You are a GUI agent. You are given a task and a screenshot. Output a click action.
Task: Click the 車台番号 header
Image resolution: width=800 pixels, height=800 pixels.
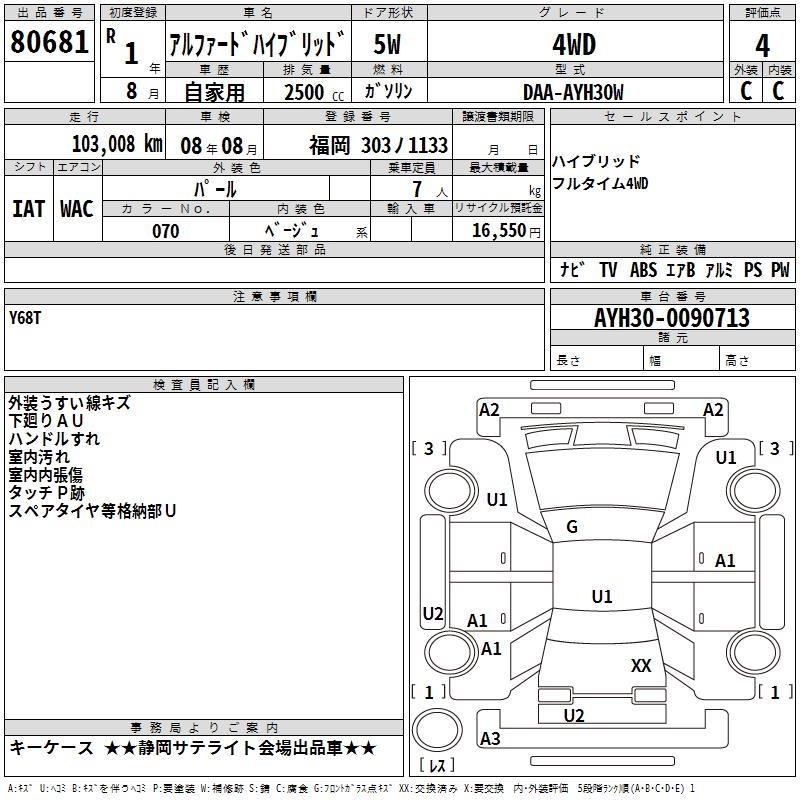coord(672,296)
